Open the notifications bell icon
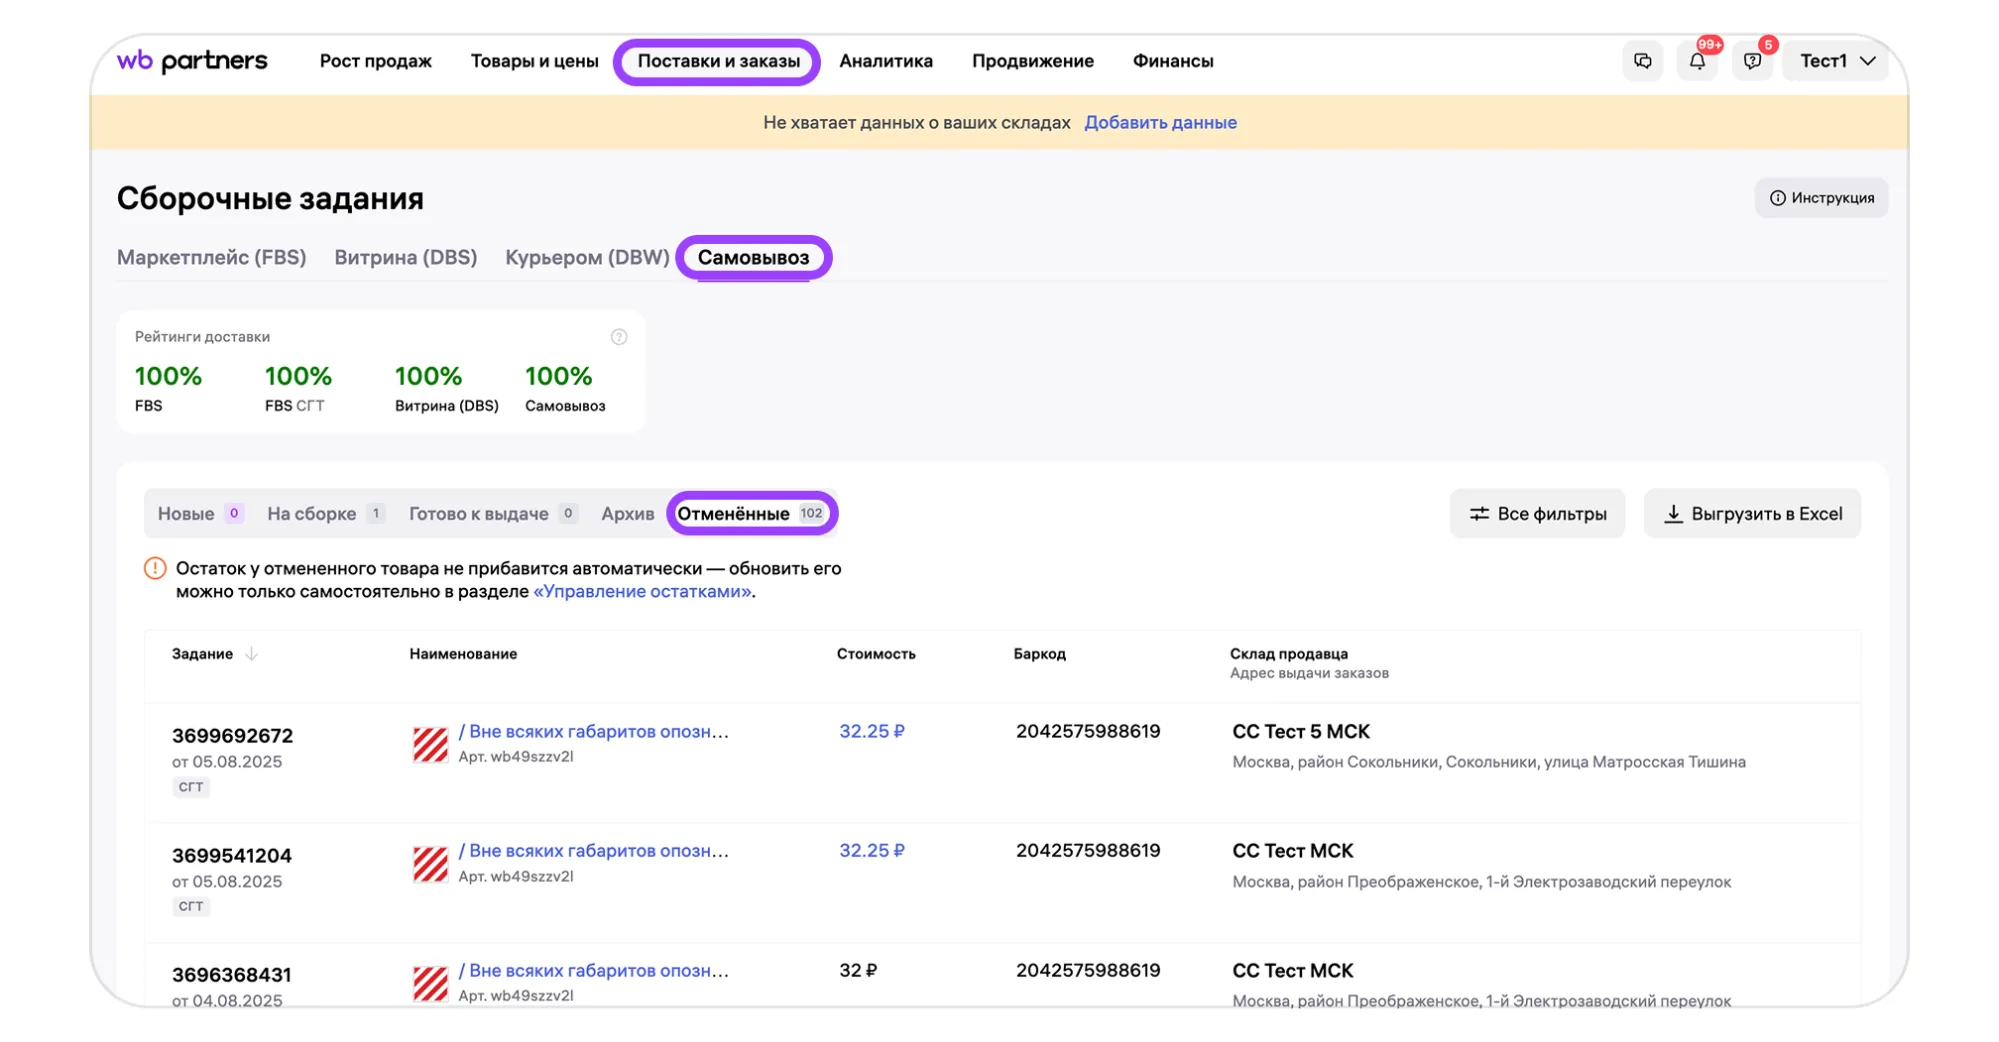The width and height of the screenshot is (1999, 1042). click(x=1697, y=61)
